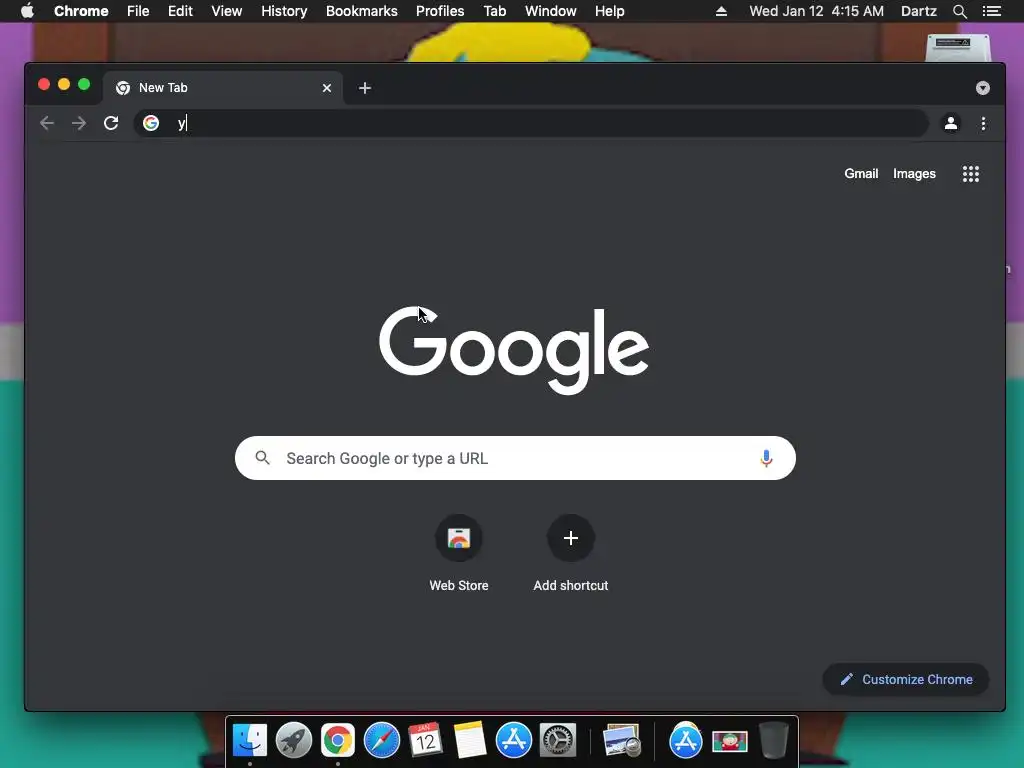The height and width of the screenshot is (768, 1024).
Task: Click the drive icon on desktop
Action: [x=958, y=48]
